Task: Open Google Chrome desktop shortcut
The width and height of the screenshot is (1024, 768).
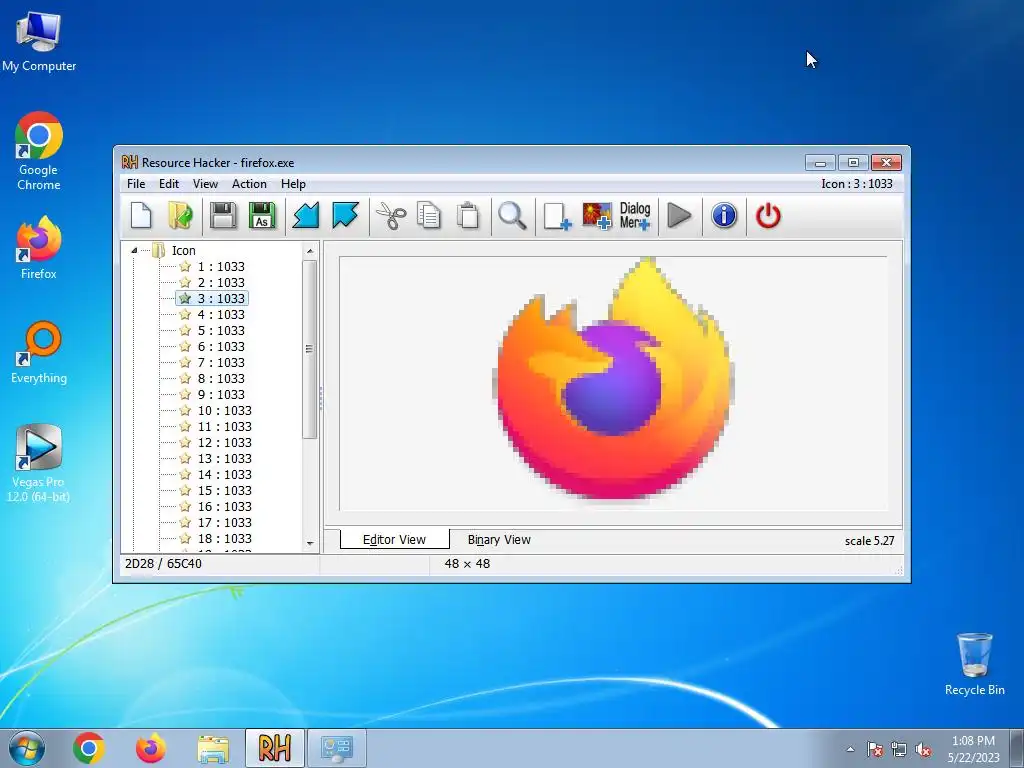Action: (x=39, y=152)
